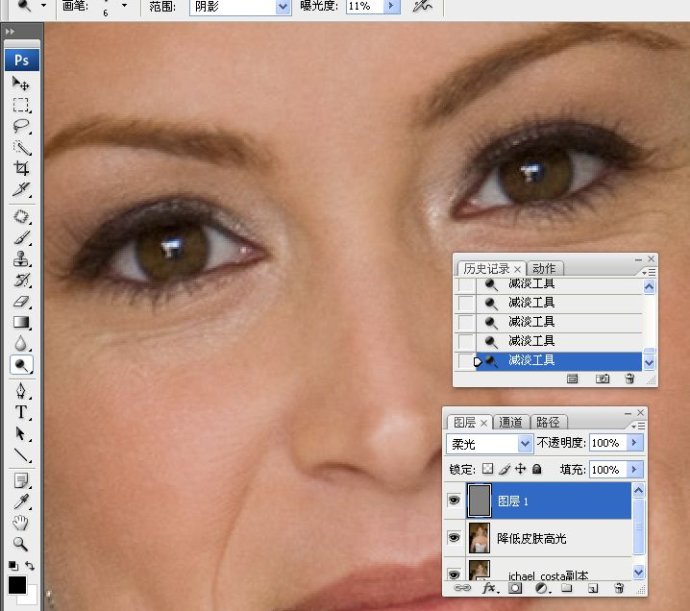
Task: Open the 填充 fill slider arrow
Action: point(635,470)
